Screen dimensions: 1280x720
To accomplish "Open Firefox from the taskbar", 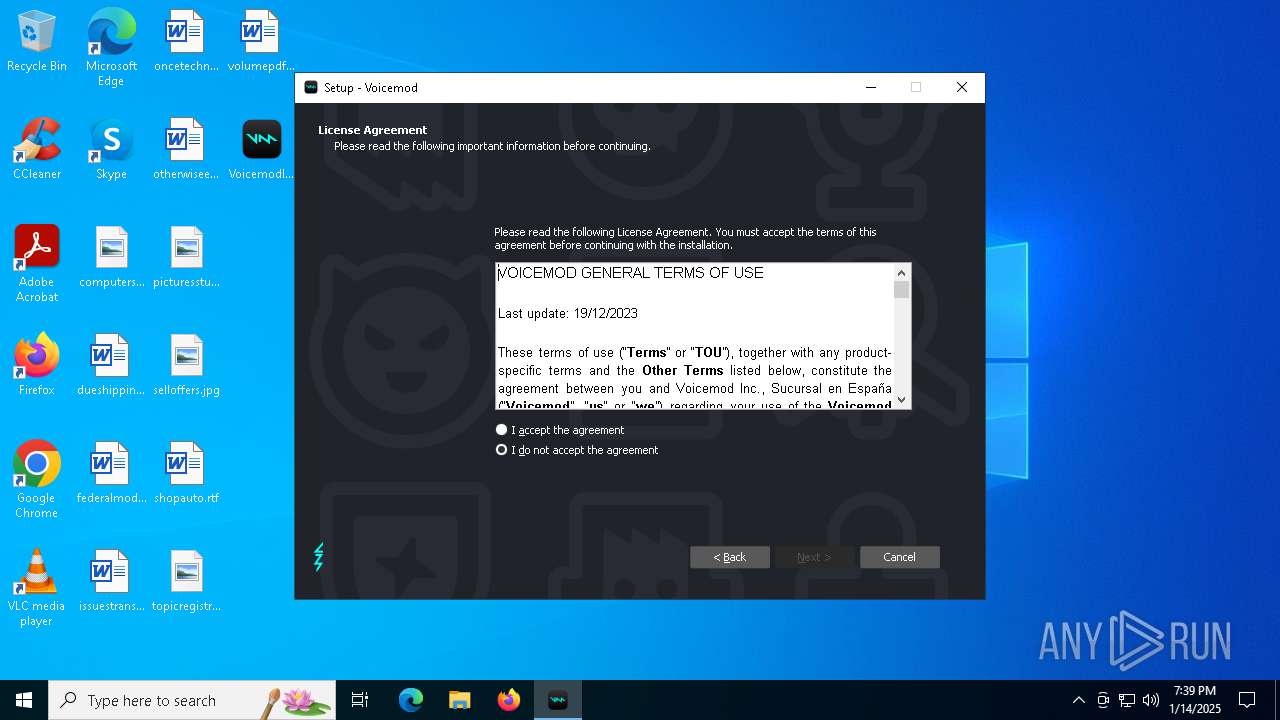I will click(x=509, y=700).
